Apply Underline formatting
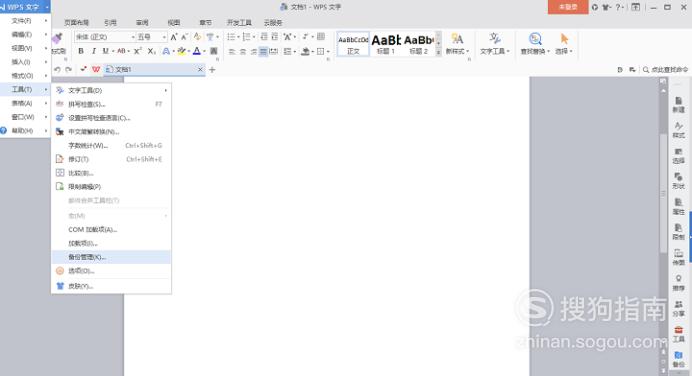 (105, 51)
